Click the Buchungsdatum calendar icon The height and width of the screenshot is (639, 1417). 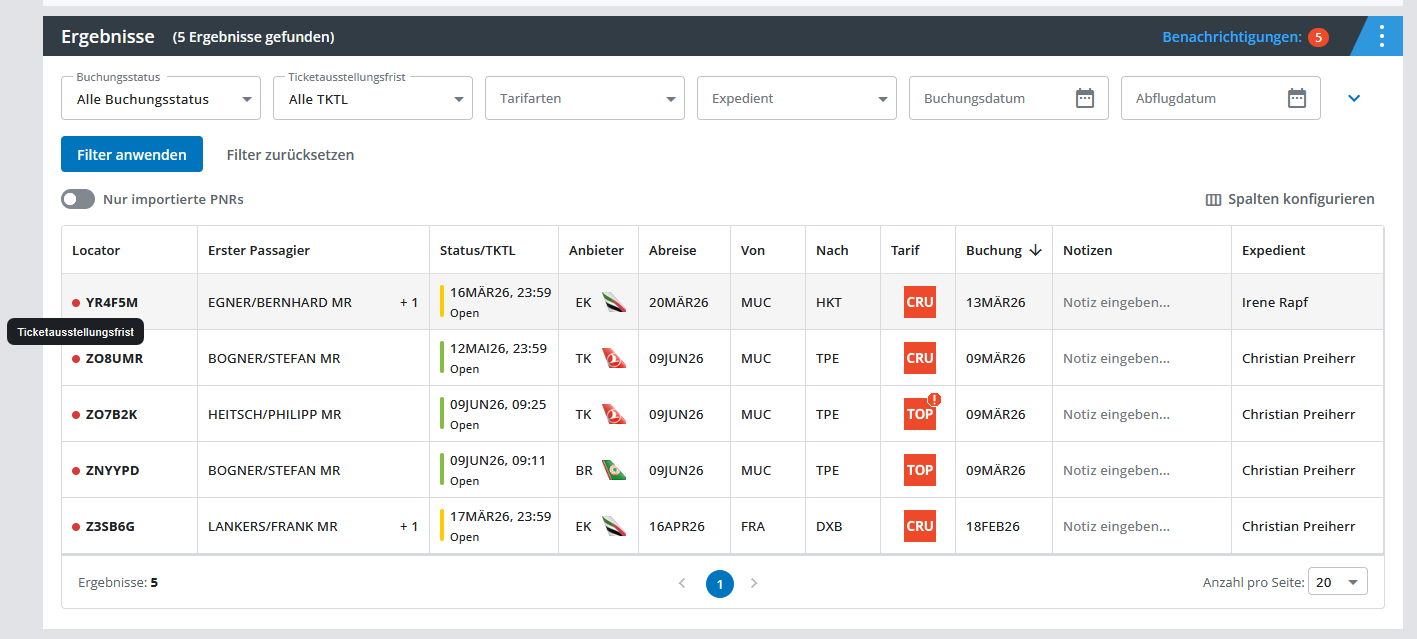[x=1084, y=98]
